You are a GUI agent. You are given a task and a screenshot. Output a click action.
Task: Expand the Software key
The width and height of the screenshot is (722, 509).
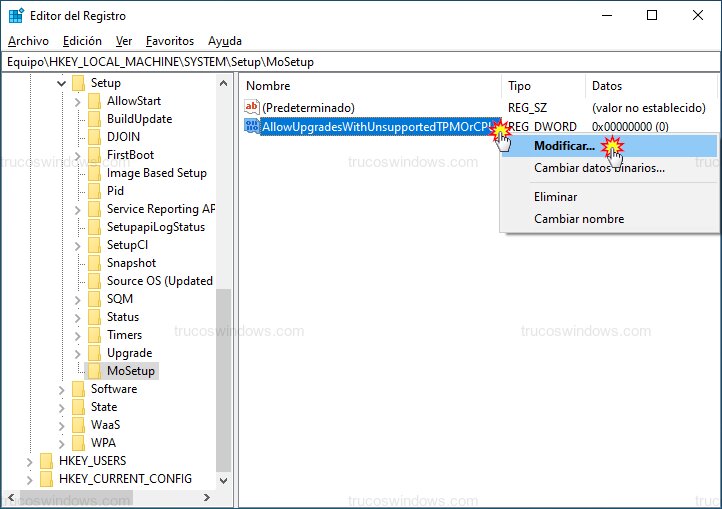(x=62, y=390)
